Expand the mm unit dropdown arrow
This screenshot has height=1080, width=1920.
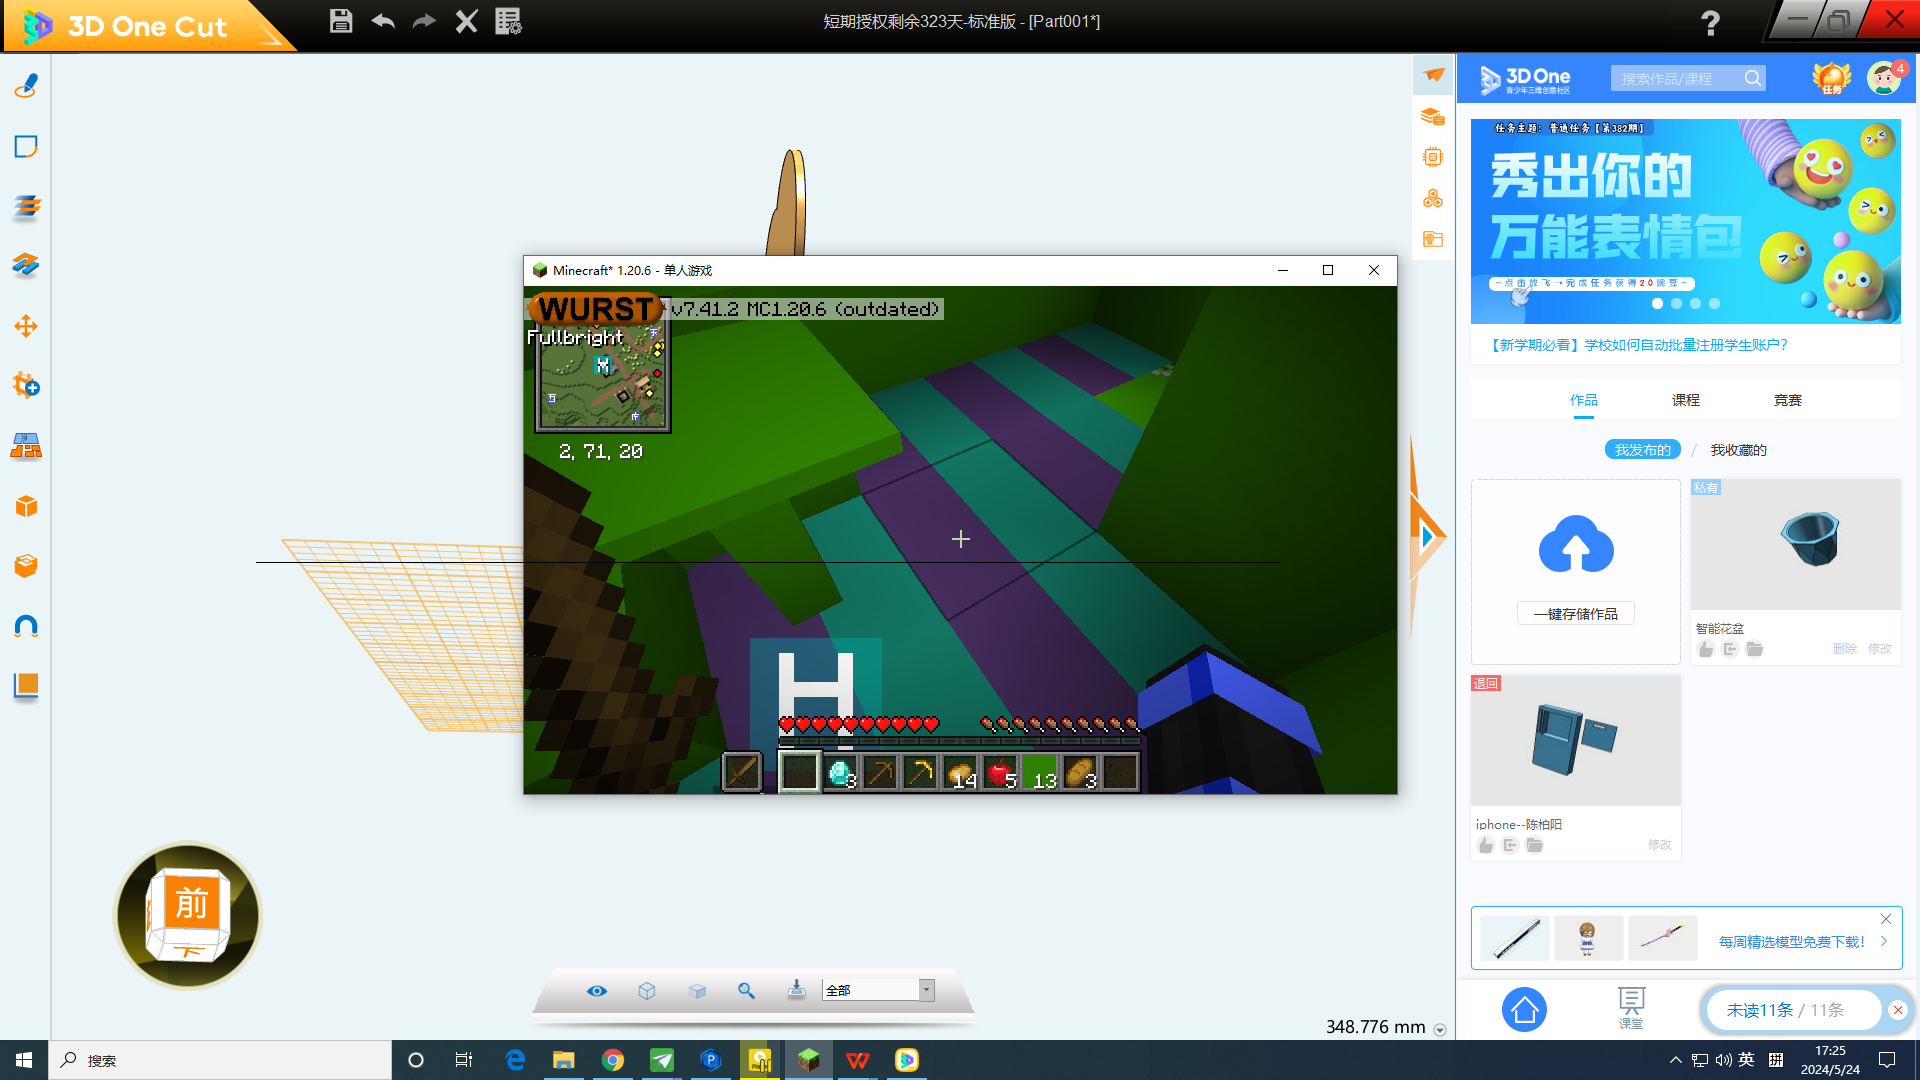pos(1440,1030)
